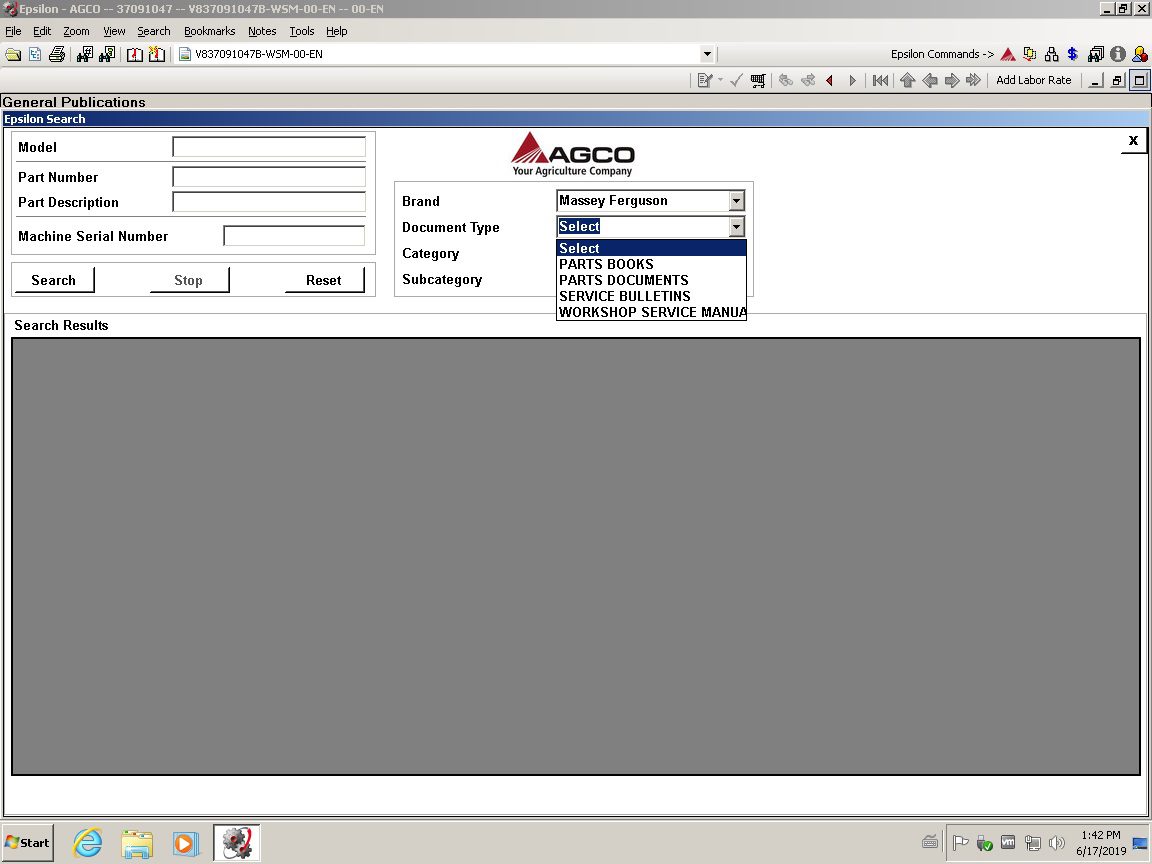This screenshot has width=1152, height=864.
Task: Click the gray right triangle arrow
Action: 852,80
